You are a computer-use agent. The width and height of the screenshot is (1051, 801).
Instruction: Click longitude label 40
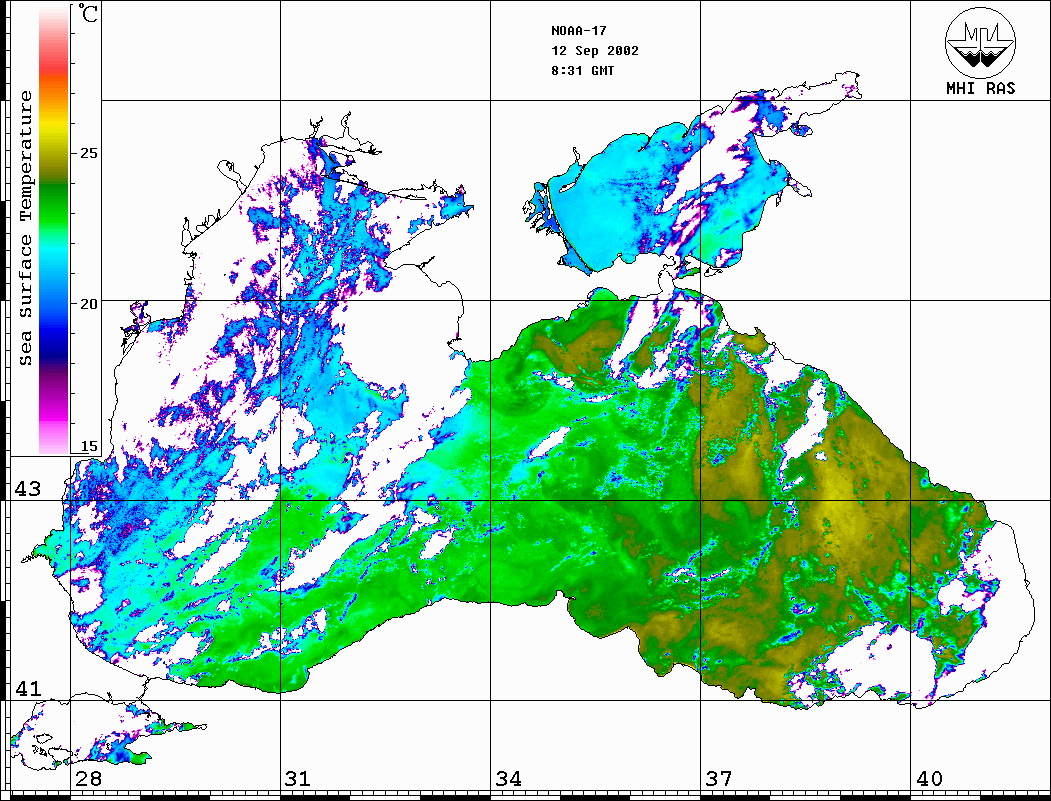929,779
